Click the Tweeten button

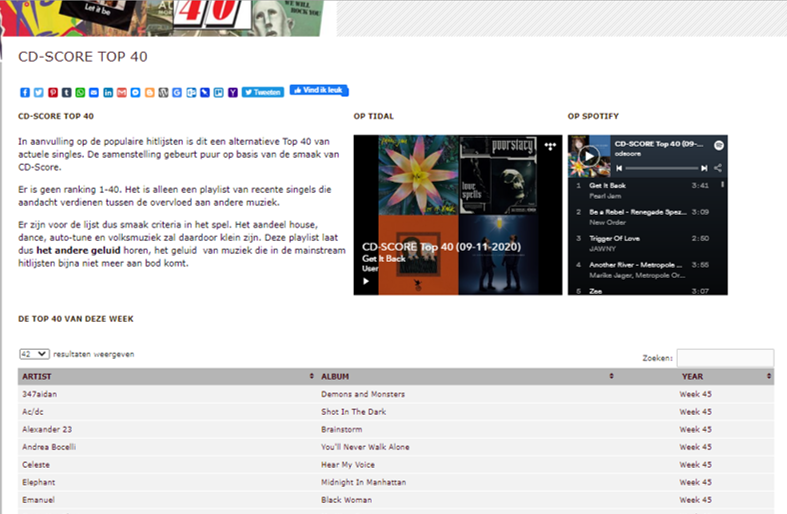pos(263,92)
